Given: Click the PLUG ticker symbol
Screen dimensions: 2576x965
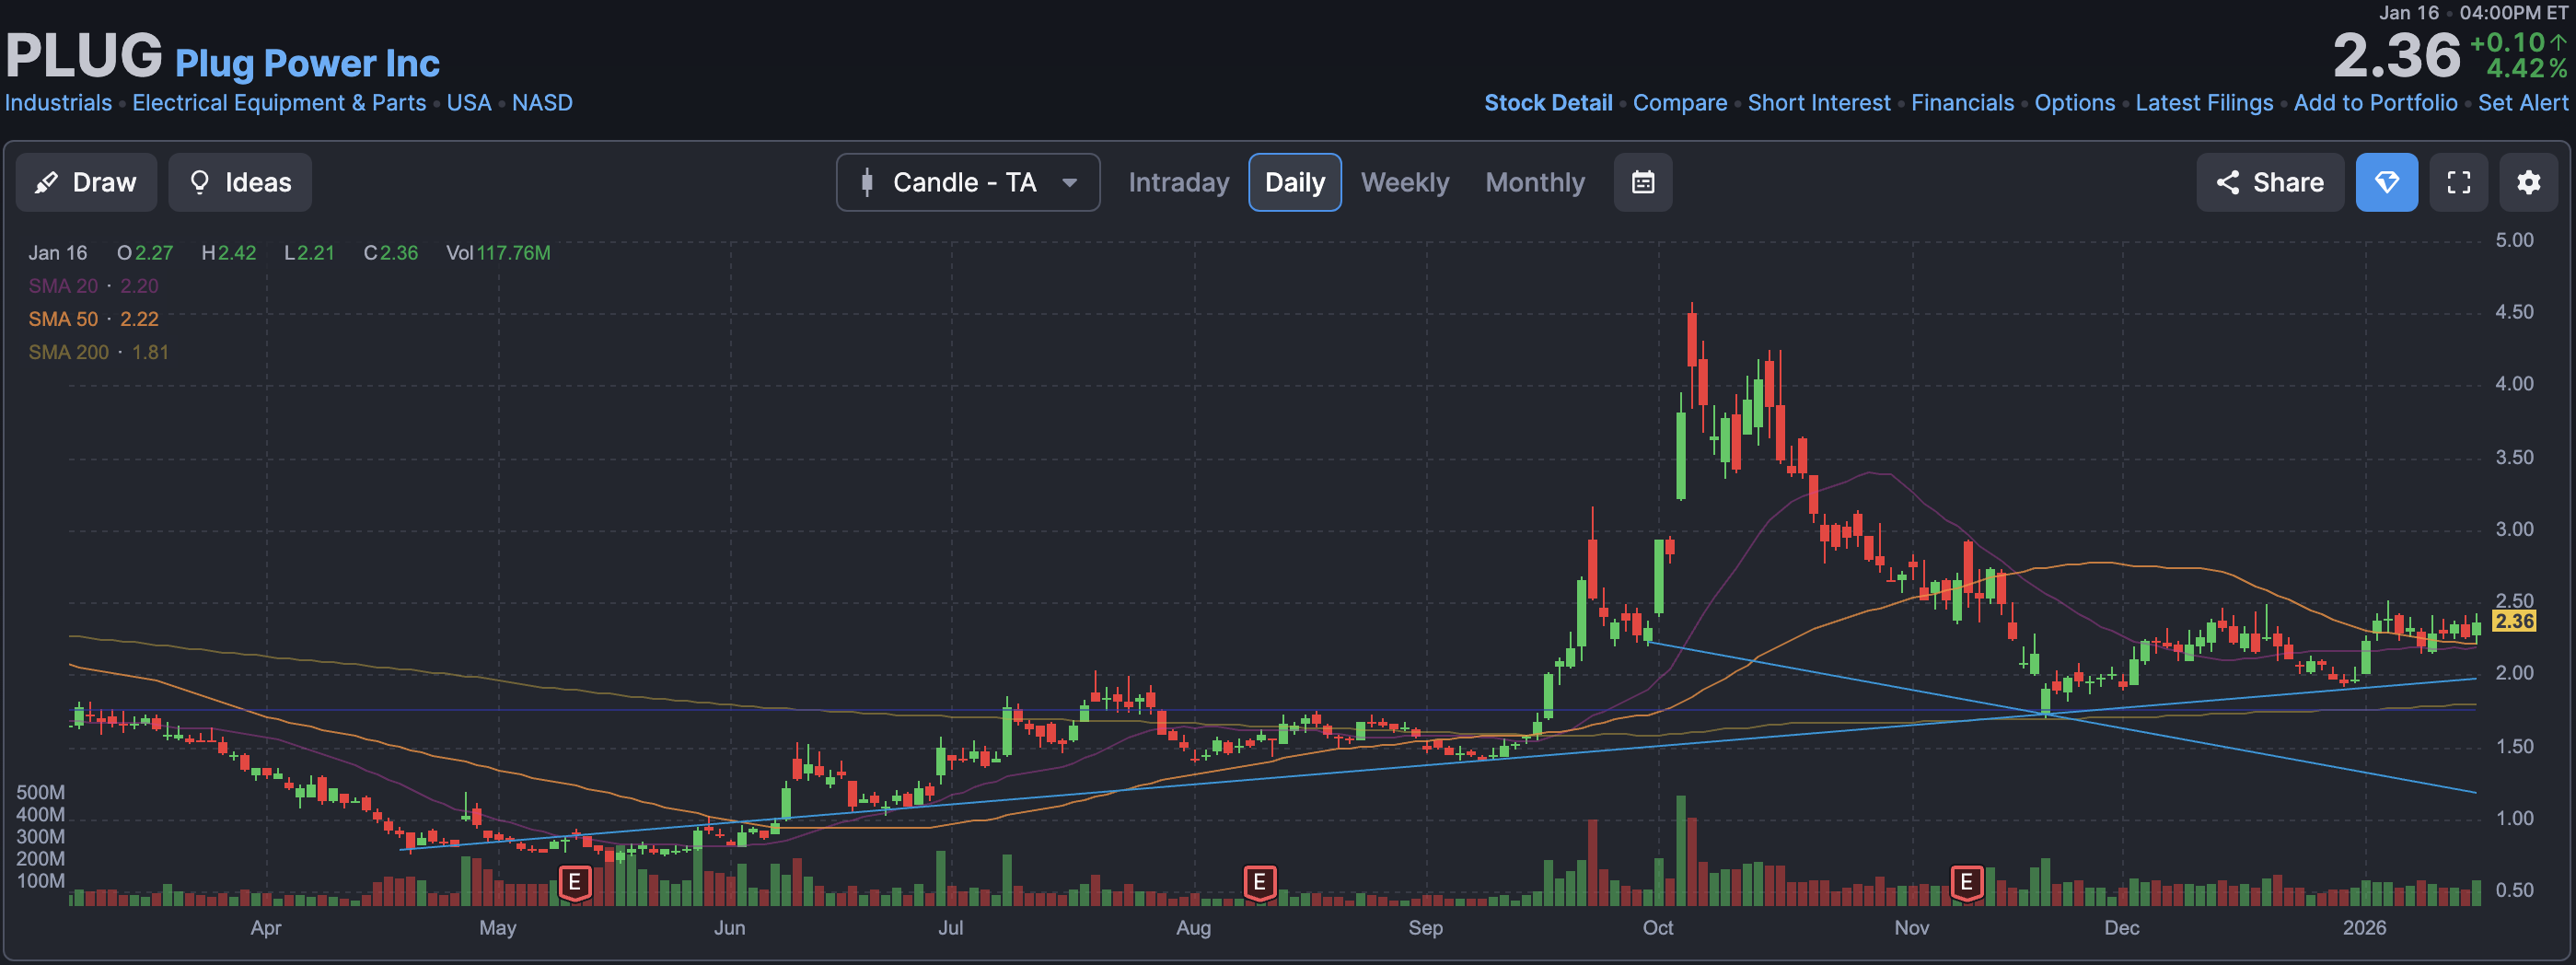Looking at the screenshot, I should point(84,55).
